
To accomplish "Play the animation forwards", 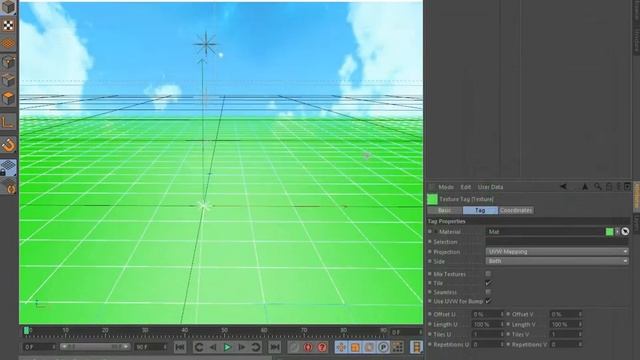I will pos(227,347).
